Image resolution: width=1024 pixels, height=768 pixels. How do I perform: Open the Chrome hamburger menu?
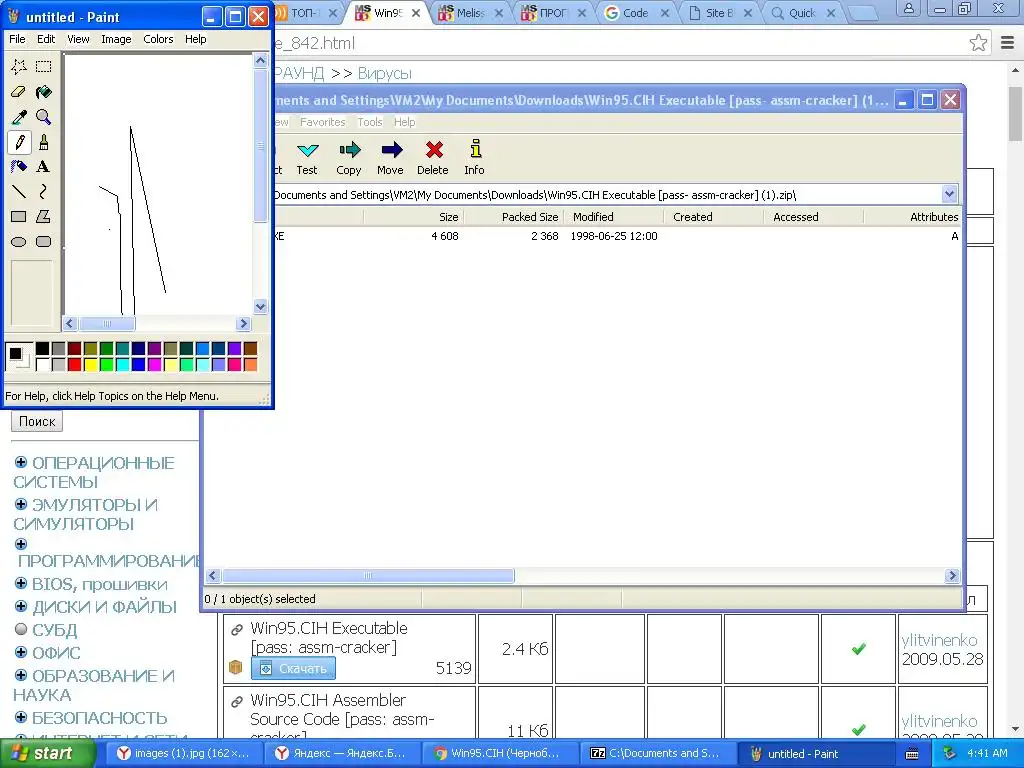(x=1008, y=43)
